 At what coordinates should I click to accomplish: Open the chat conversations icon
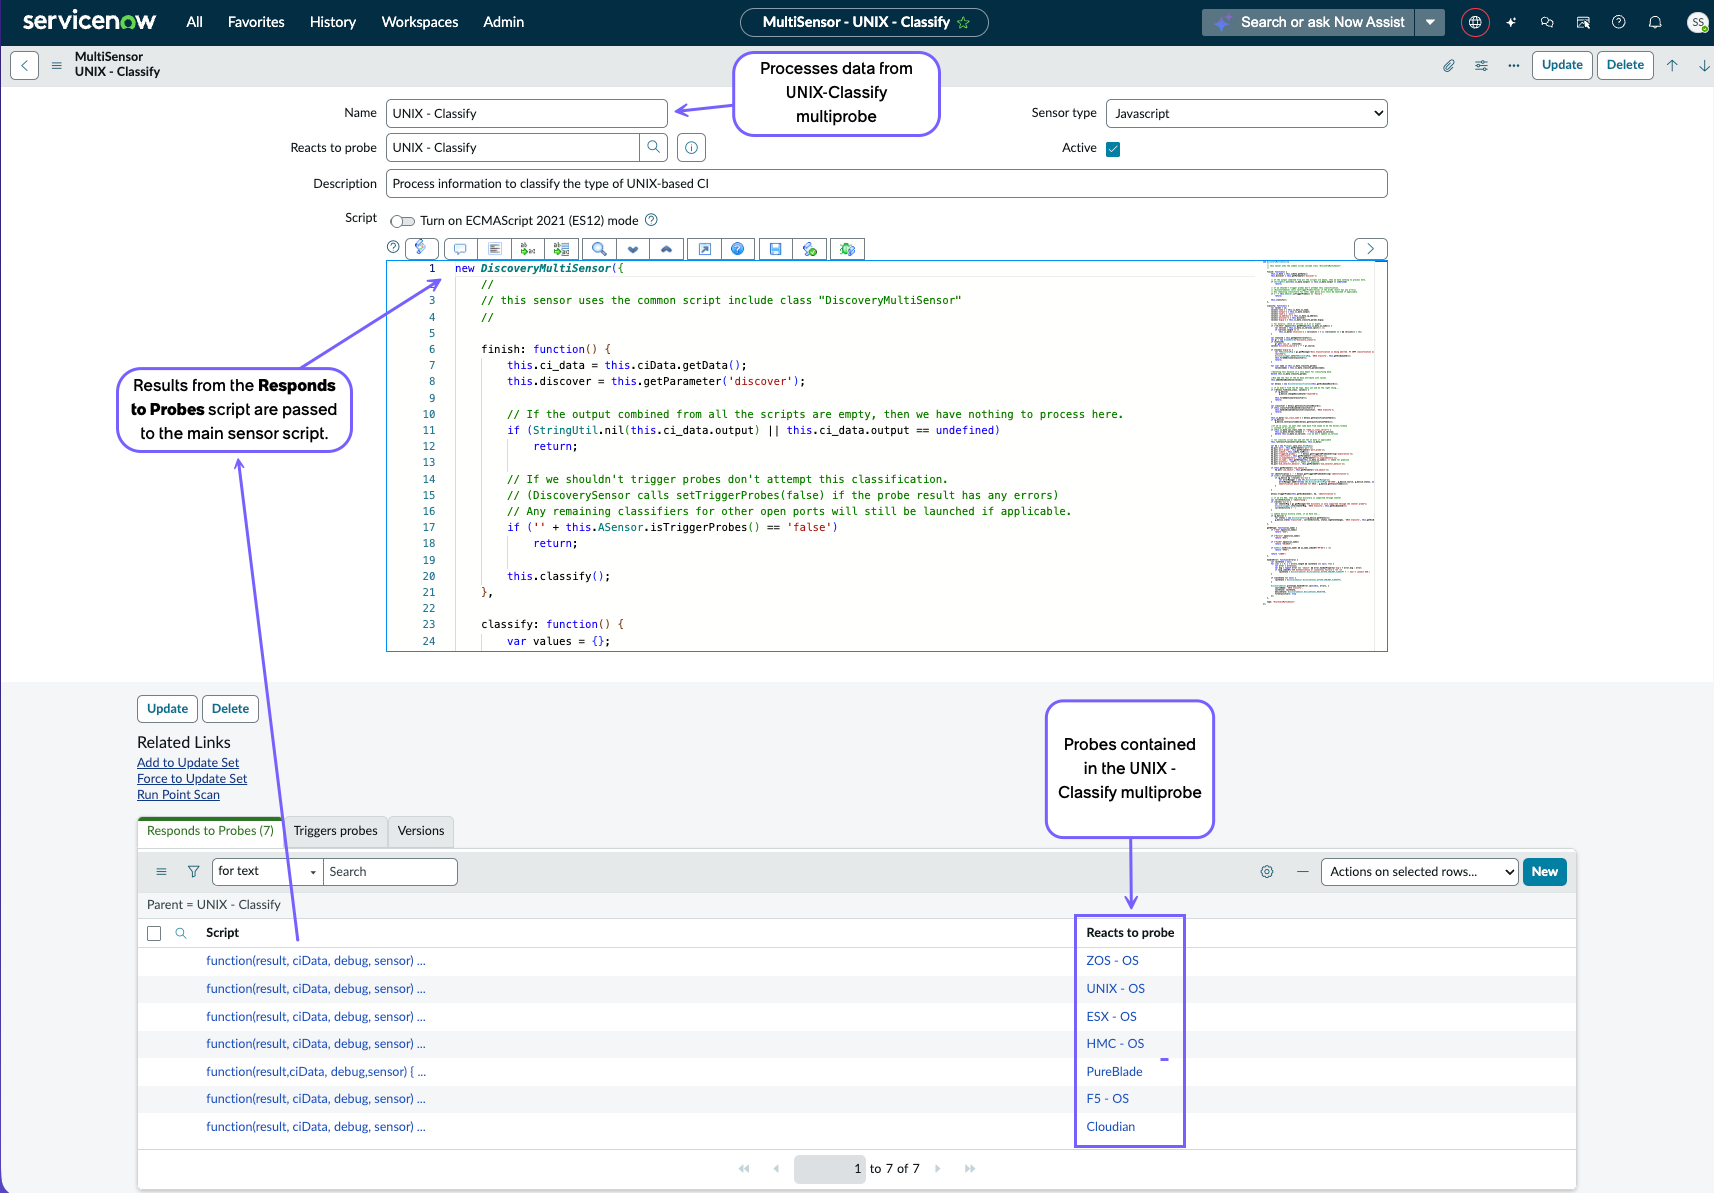1547,22
